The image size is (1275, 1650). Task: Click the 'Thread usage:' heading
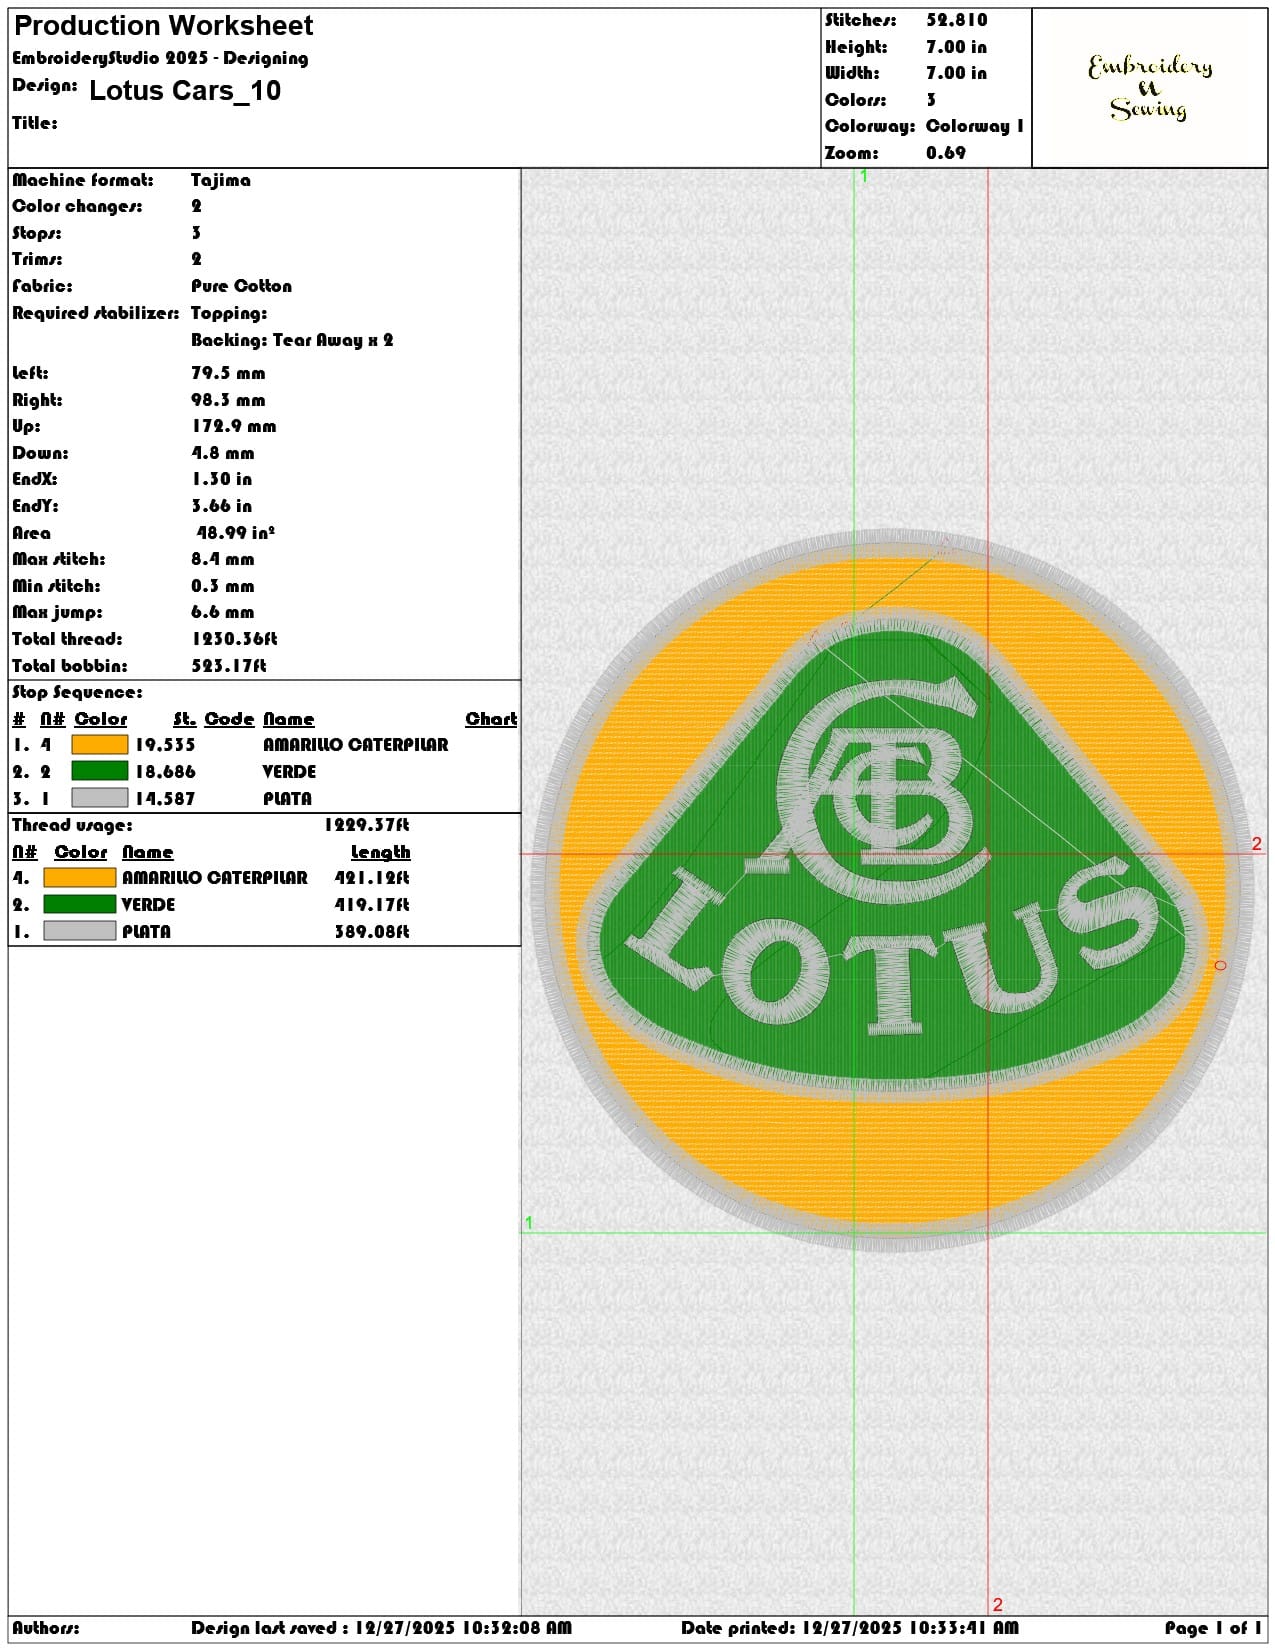(72, 825)
